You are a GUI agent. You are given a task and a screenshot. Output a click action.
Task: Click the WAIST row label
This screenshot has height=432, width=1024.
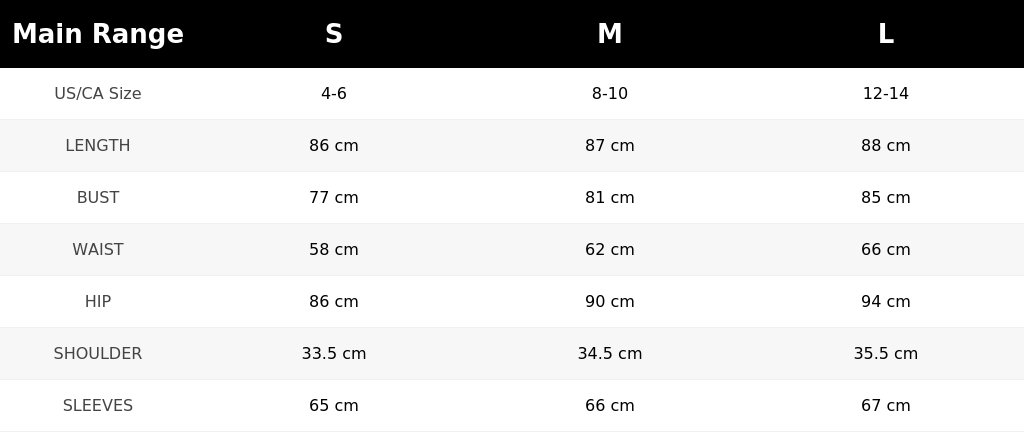coord(98,249)
